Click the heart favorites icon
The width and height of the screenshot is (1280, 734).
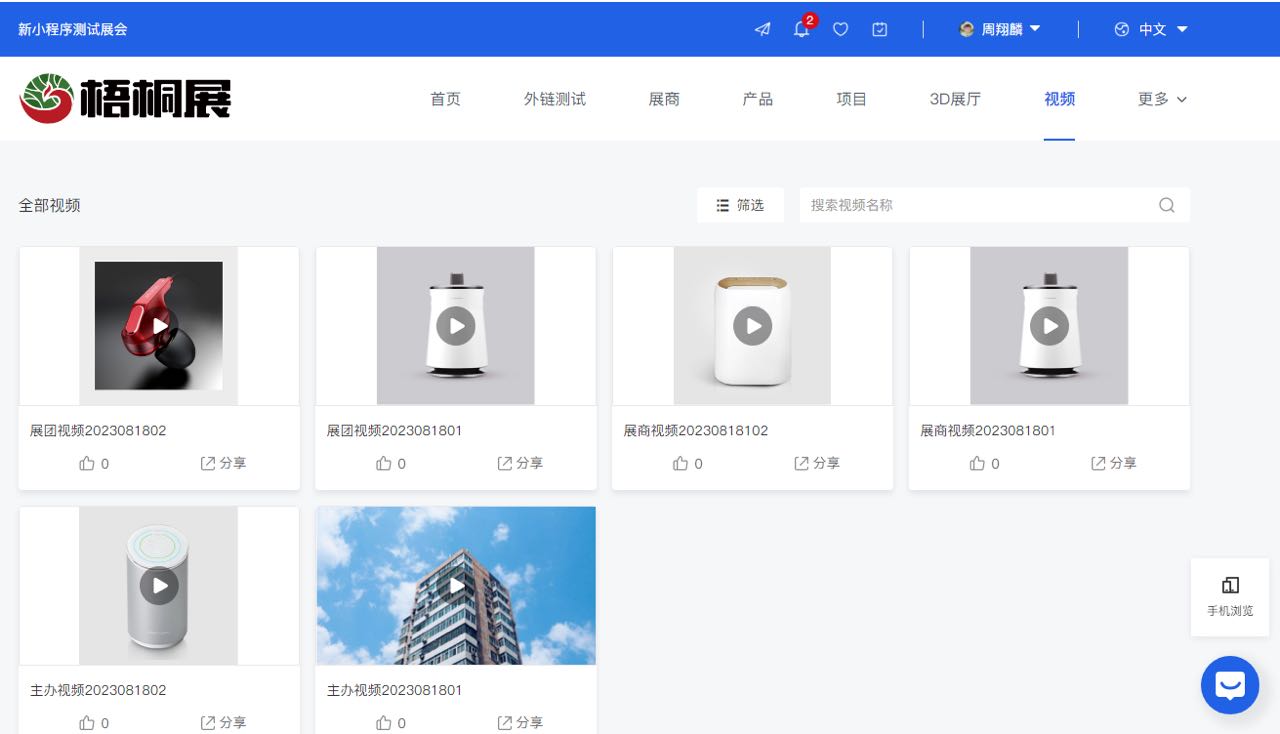point(840,29)
